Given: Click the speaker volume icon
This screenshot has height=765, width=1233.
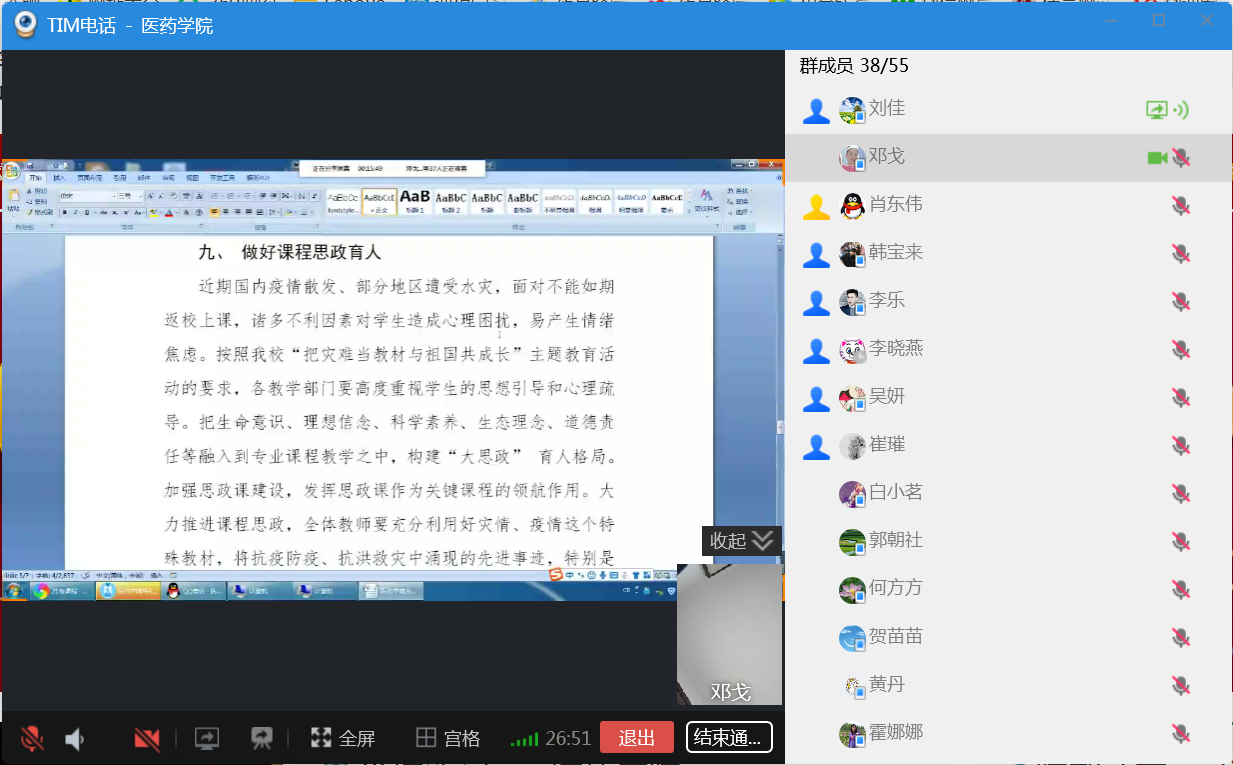Looking at the screenshot, I should [75, 739].
